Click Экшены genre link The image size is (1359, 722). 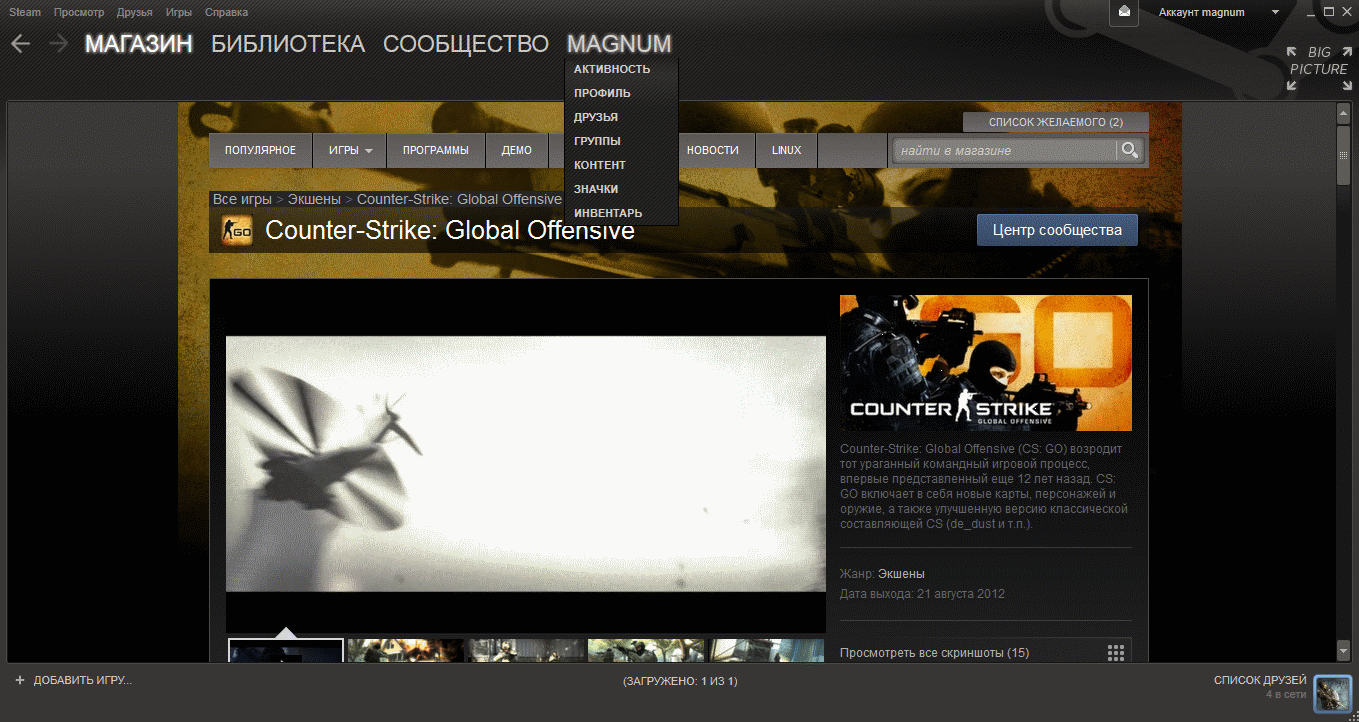[x=901, y=574]
